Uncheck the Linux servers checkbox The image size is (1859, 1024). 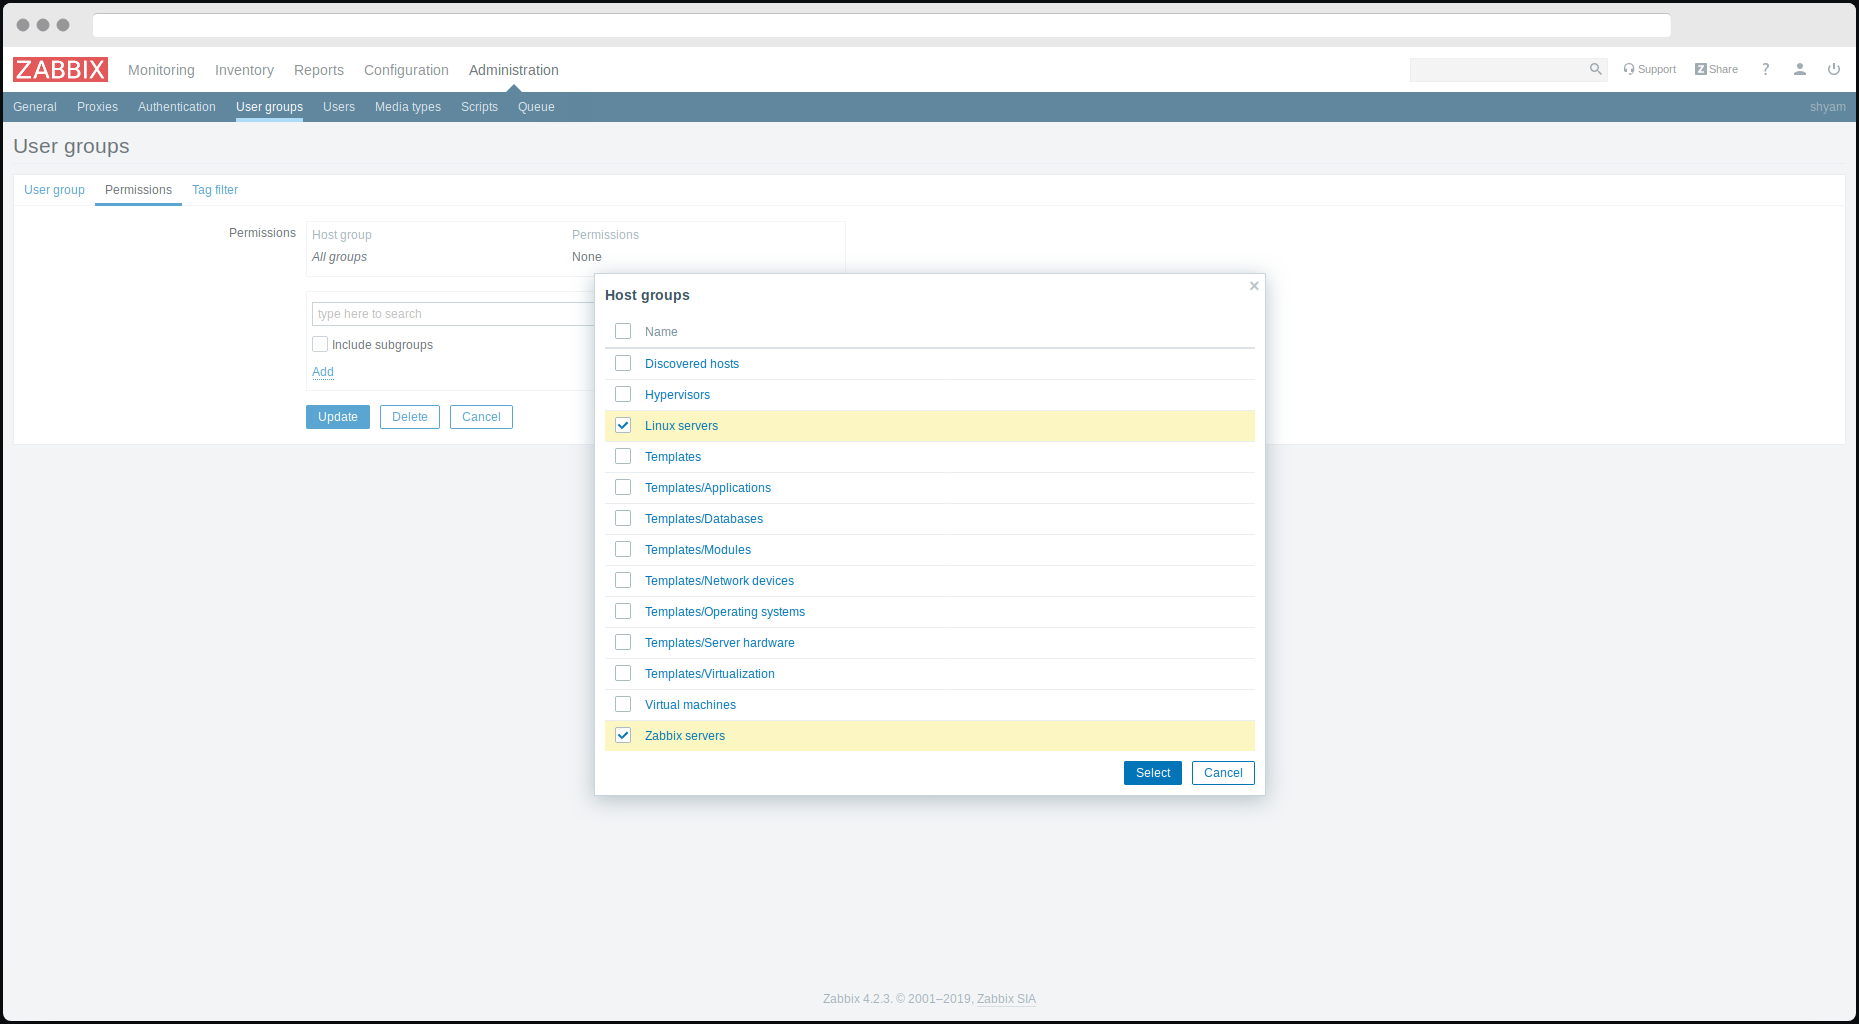click(623, 425)
